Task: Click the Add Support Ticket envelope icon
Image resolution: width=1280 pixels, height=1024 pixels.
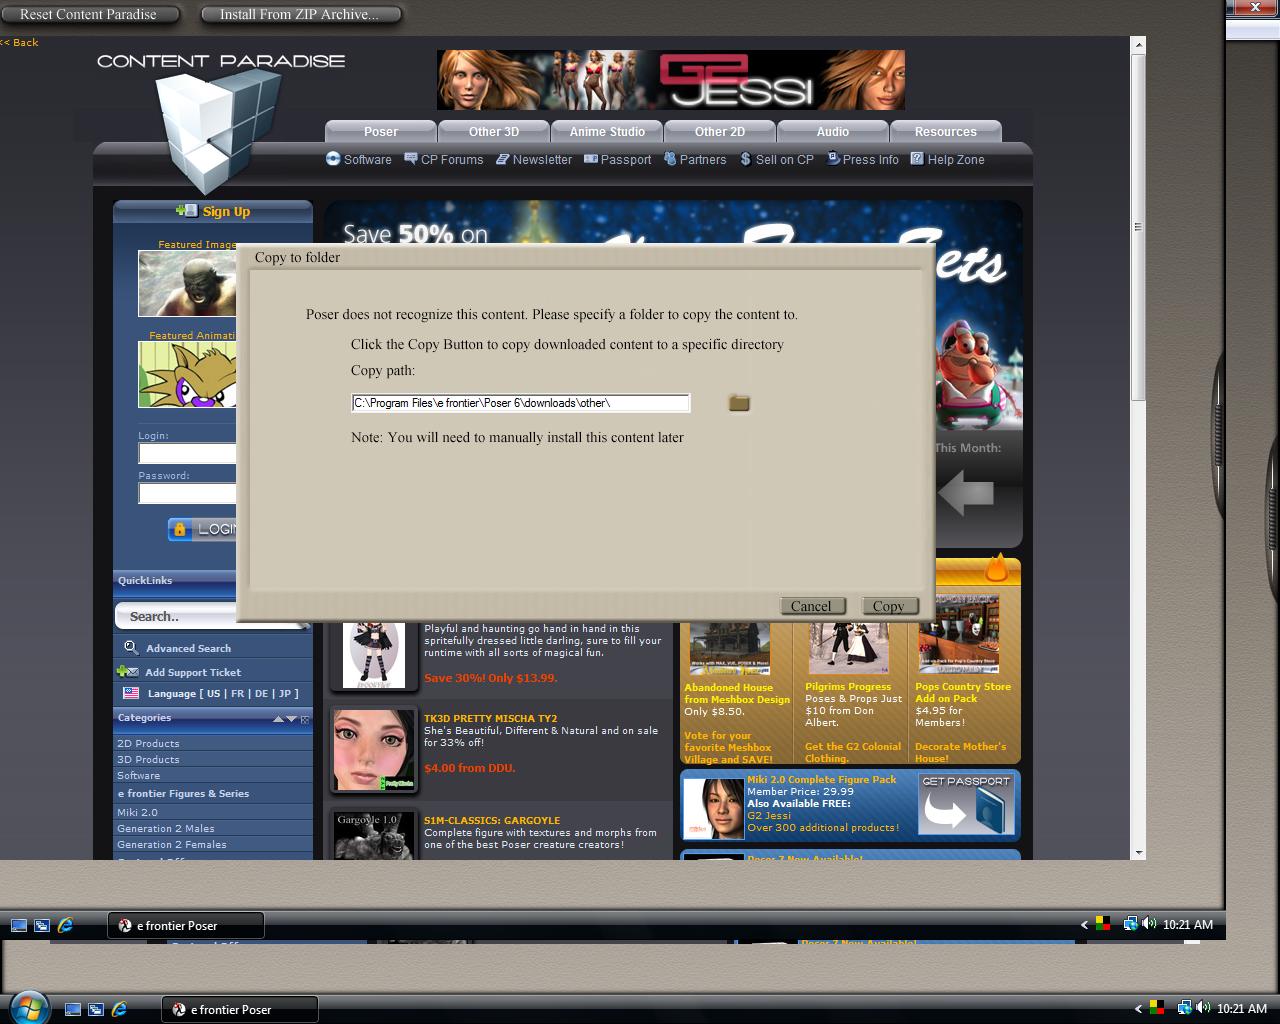Action: point(127,672)
